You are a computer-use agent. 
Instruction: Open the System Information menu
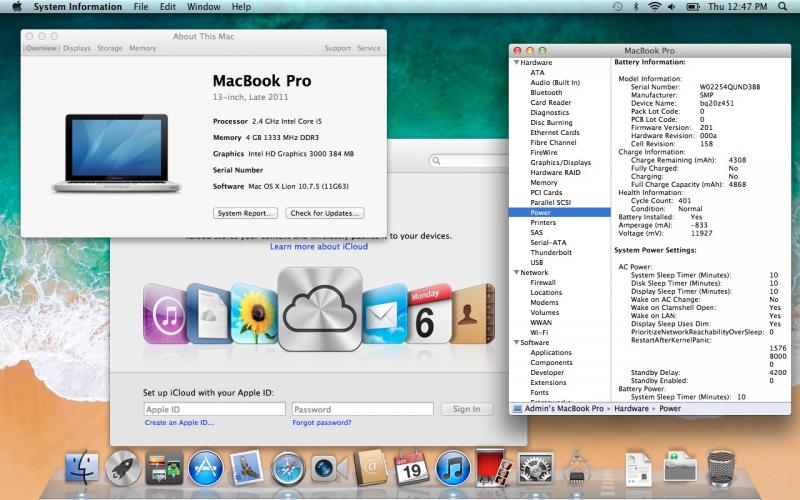coord(78,7)
